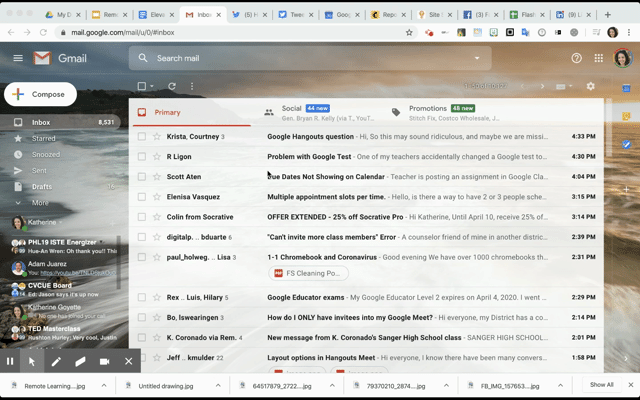Star the digitalp, bduarte email

click(157, 237)
